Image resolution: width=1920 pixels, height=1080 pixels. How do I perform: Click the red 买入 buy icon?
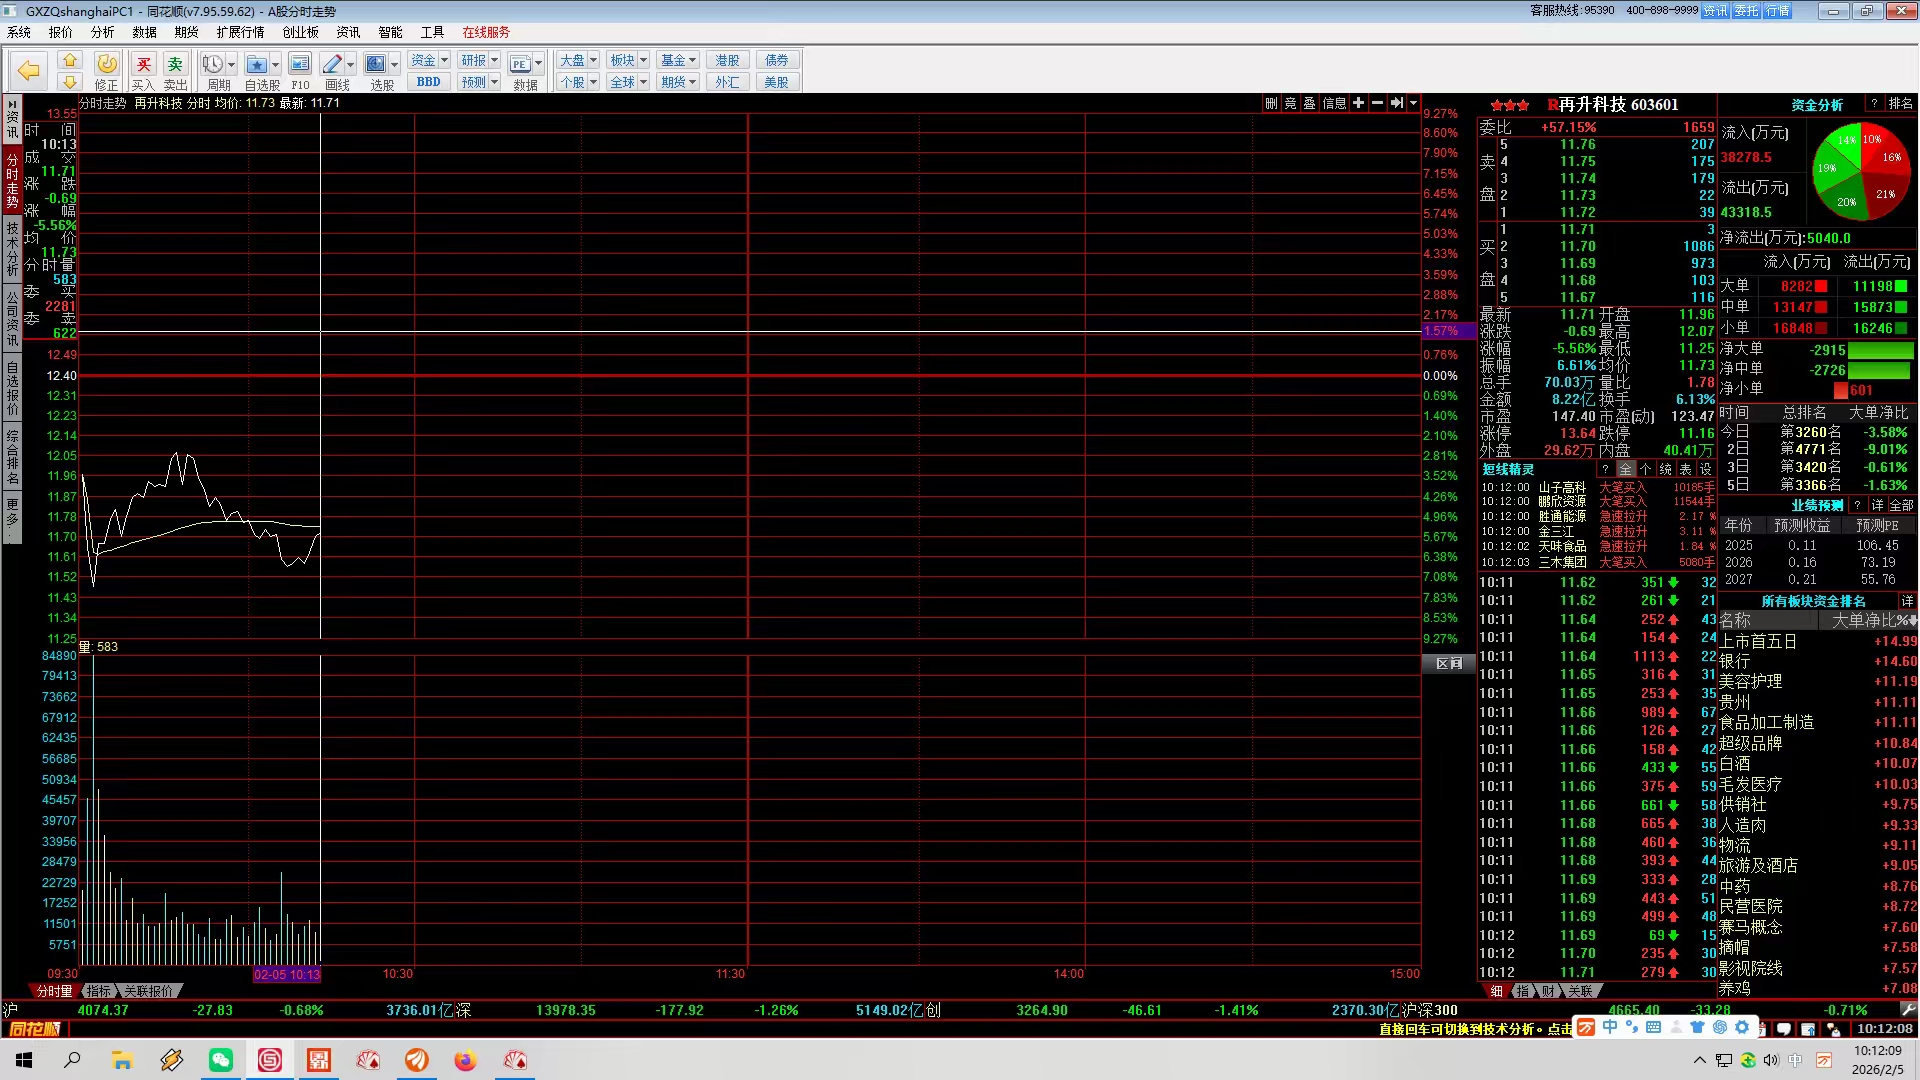pyautogui.click(x=143, y=65)
